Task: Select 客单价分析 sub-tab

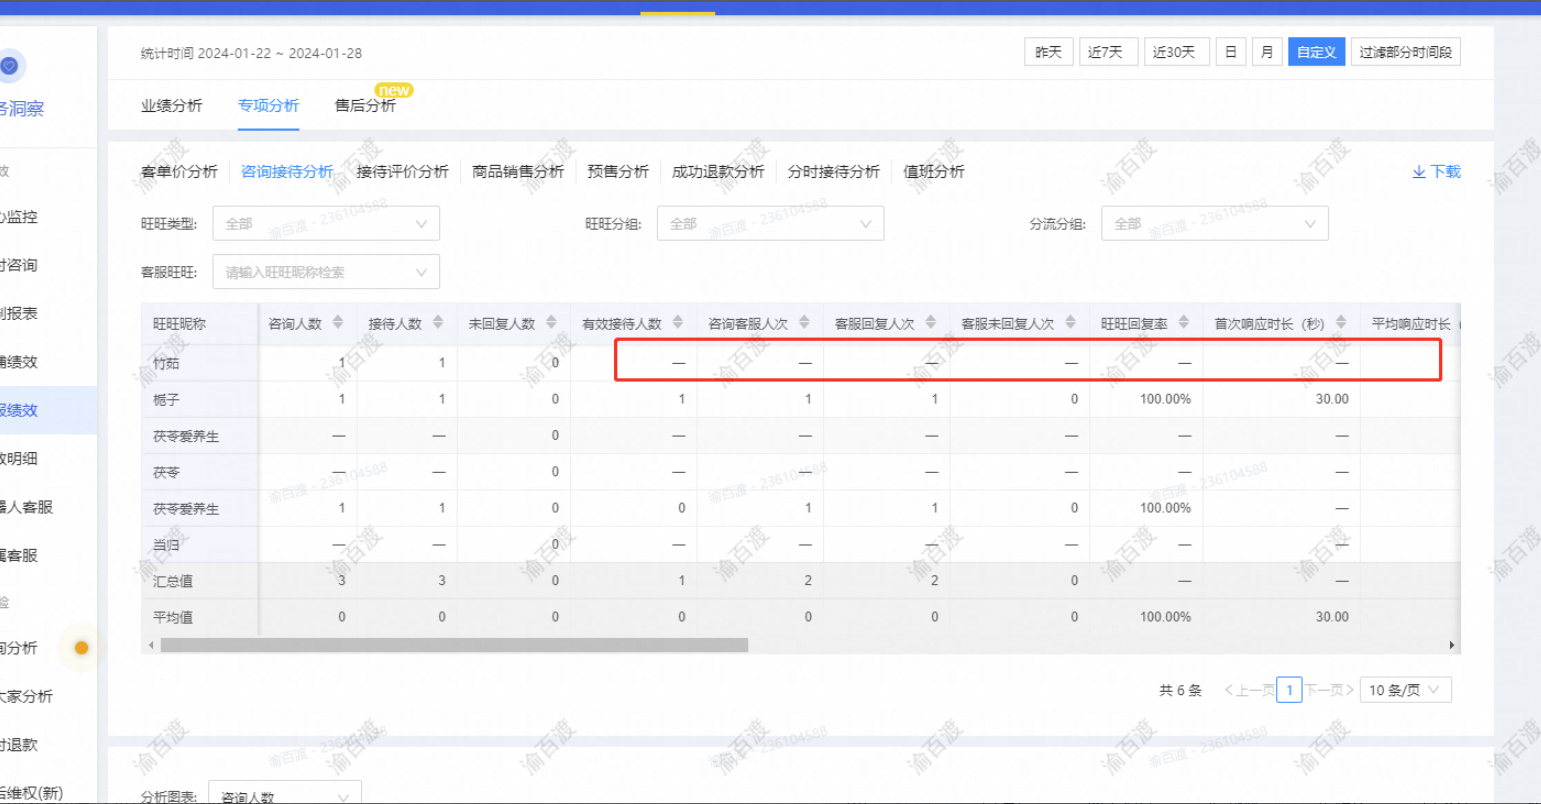Action: tap(179, 171)
